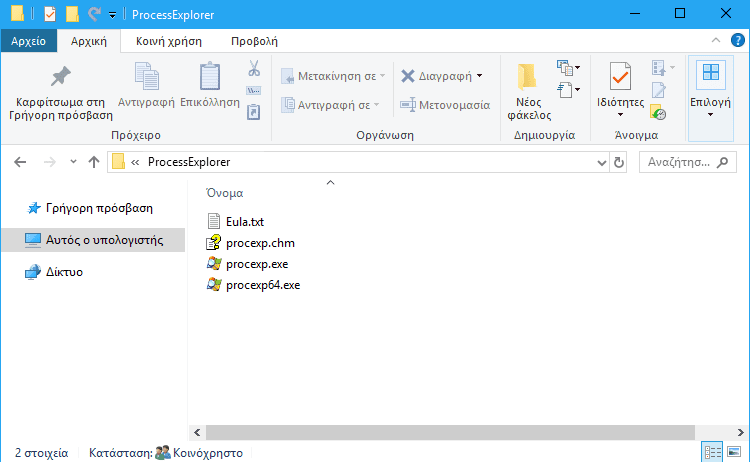Click the Αναζήτηση search box
The width and height of the screenshot is (750, 462).
pos(687,162)
